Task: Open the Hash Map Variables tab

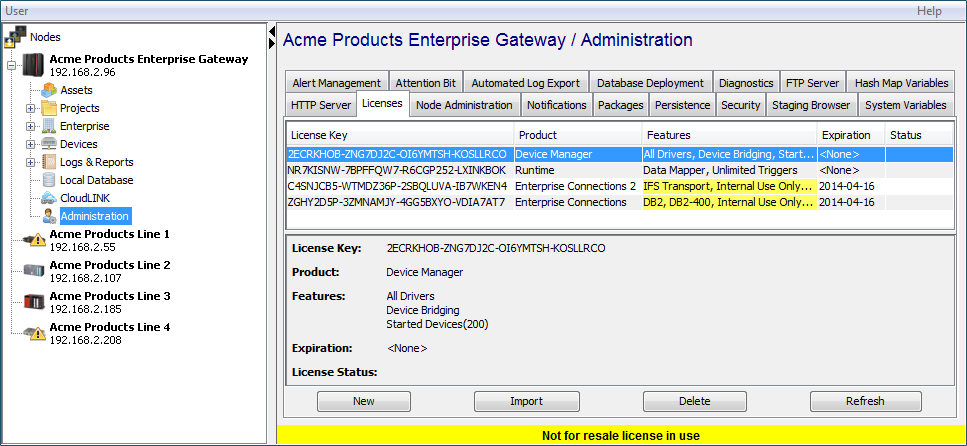Action: coord(902,83)
